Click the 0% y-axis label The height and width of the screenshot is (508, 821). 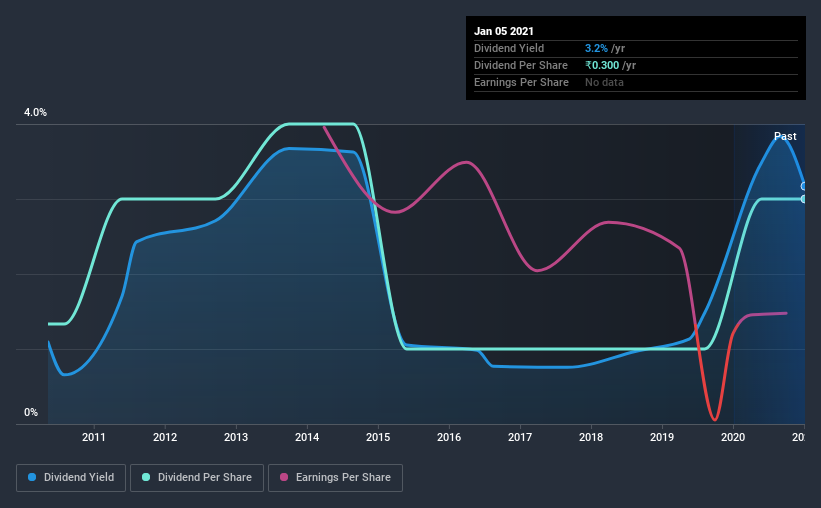pyautogui.click(x=31, y=412)
